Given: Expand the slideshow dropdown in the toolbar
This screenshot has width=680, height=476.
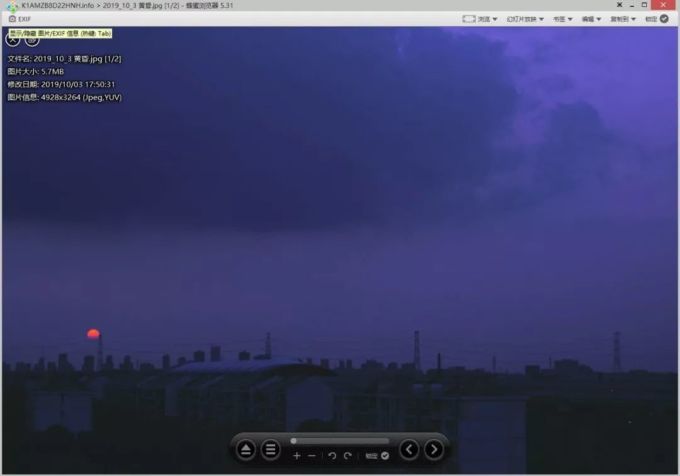Looking at the screenshot, I should point(525,19).
